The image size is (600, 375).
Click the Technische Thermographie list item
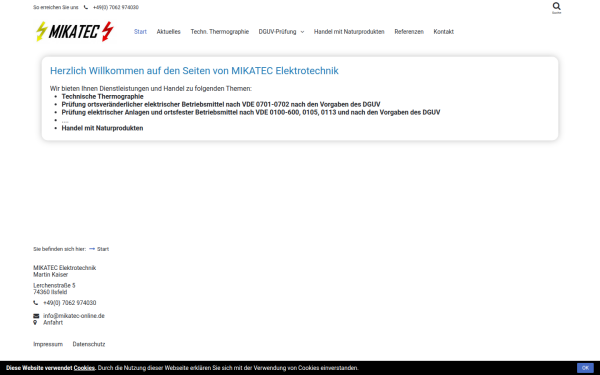tap(103, 96)
